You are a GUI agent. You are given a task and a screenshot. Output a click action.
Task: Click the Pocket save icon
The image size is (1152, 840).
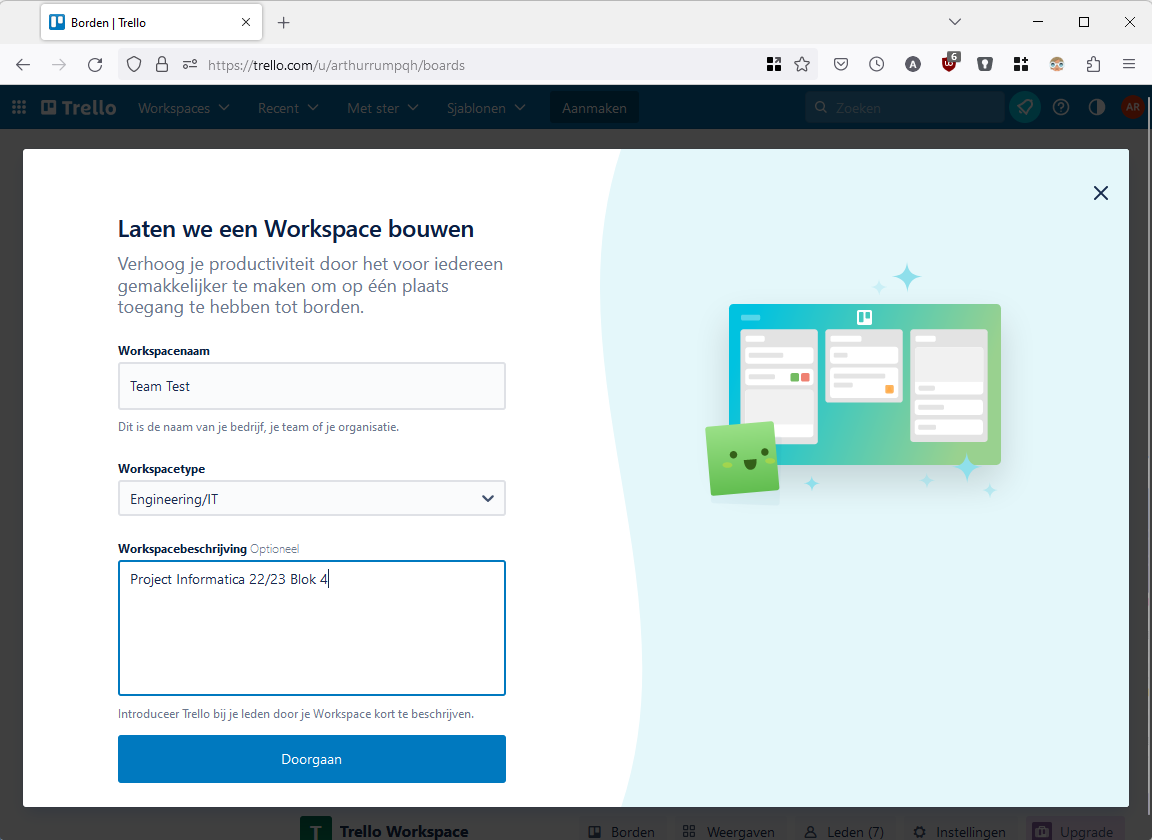[841, 65]
